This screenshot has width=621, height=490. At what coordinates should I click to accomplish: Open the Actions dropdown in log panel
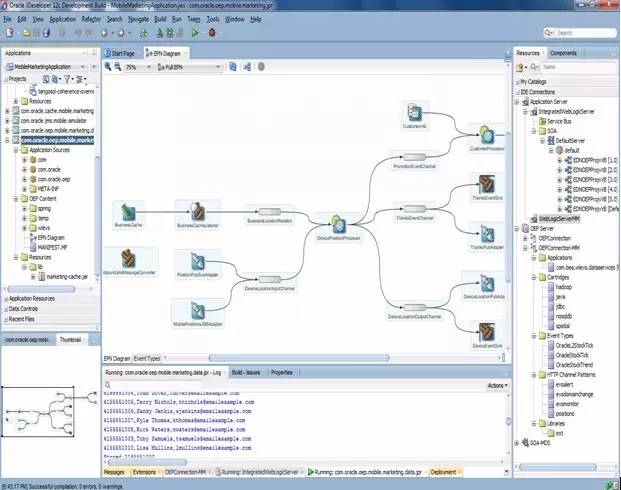coord(497,385)
